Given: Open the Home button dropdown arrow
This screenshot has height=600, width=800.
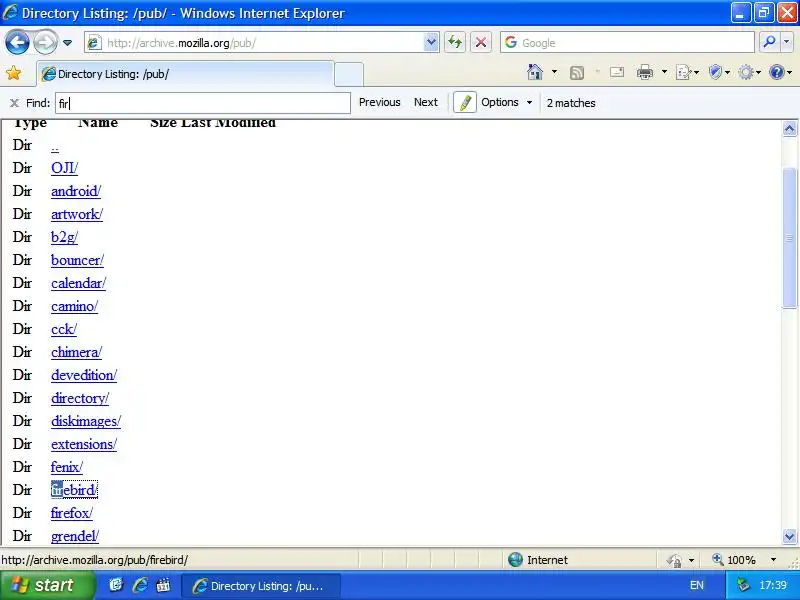Looking at the screenshot, I should pyautogui.click(x=554, y=72).
